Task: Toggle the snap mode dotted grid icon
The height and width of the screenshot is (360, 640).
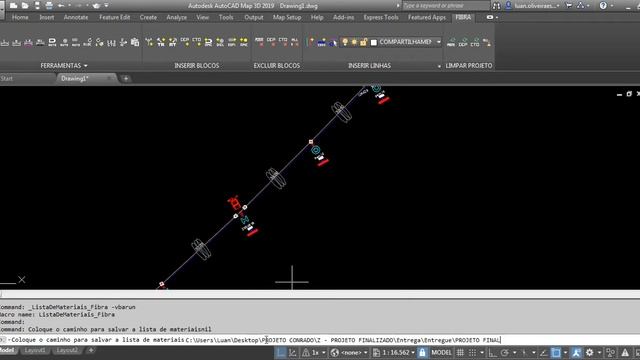Action: pos(472,352)
